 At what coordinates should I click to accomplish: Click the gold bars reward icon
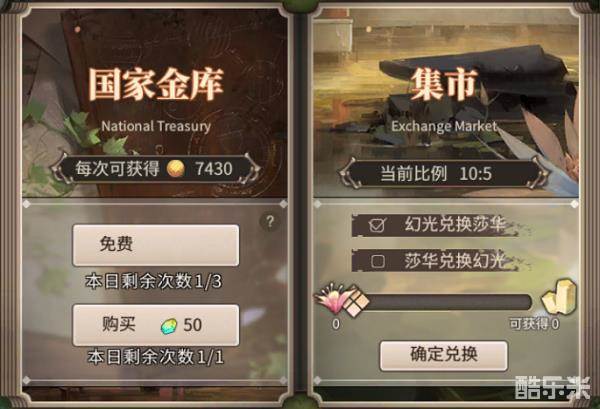coord(559,297)
